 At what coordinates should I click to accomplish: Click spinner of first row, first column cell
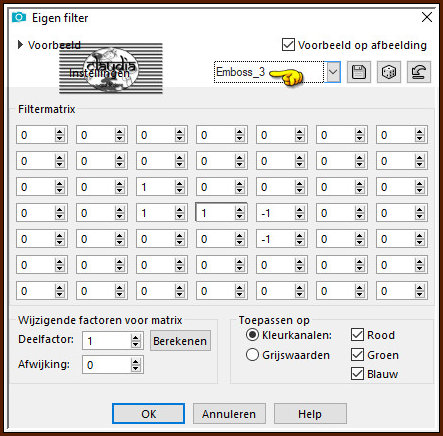(60, 135)
